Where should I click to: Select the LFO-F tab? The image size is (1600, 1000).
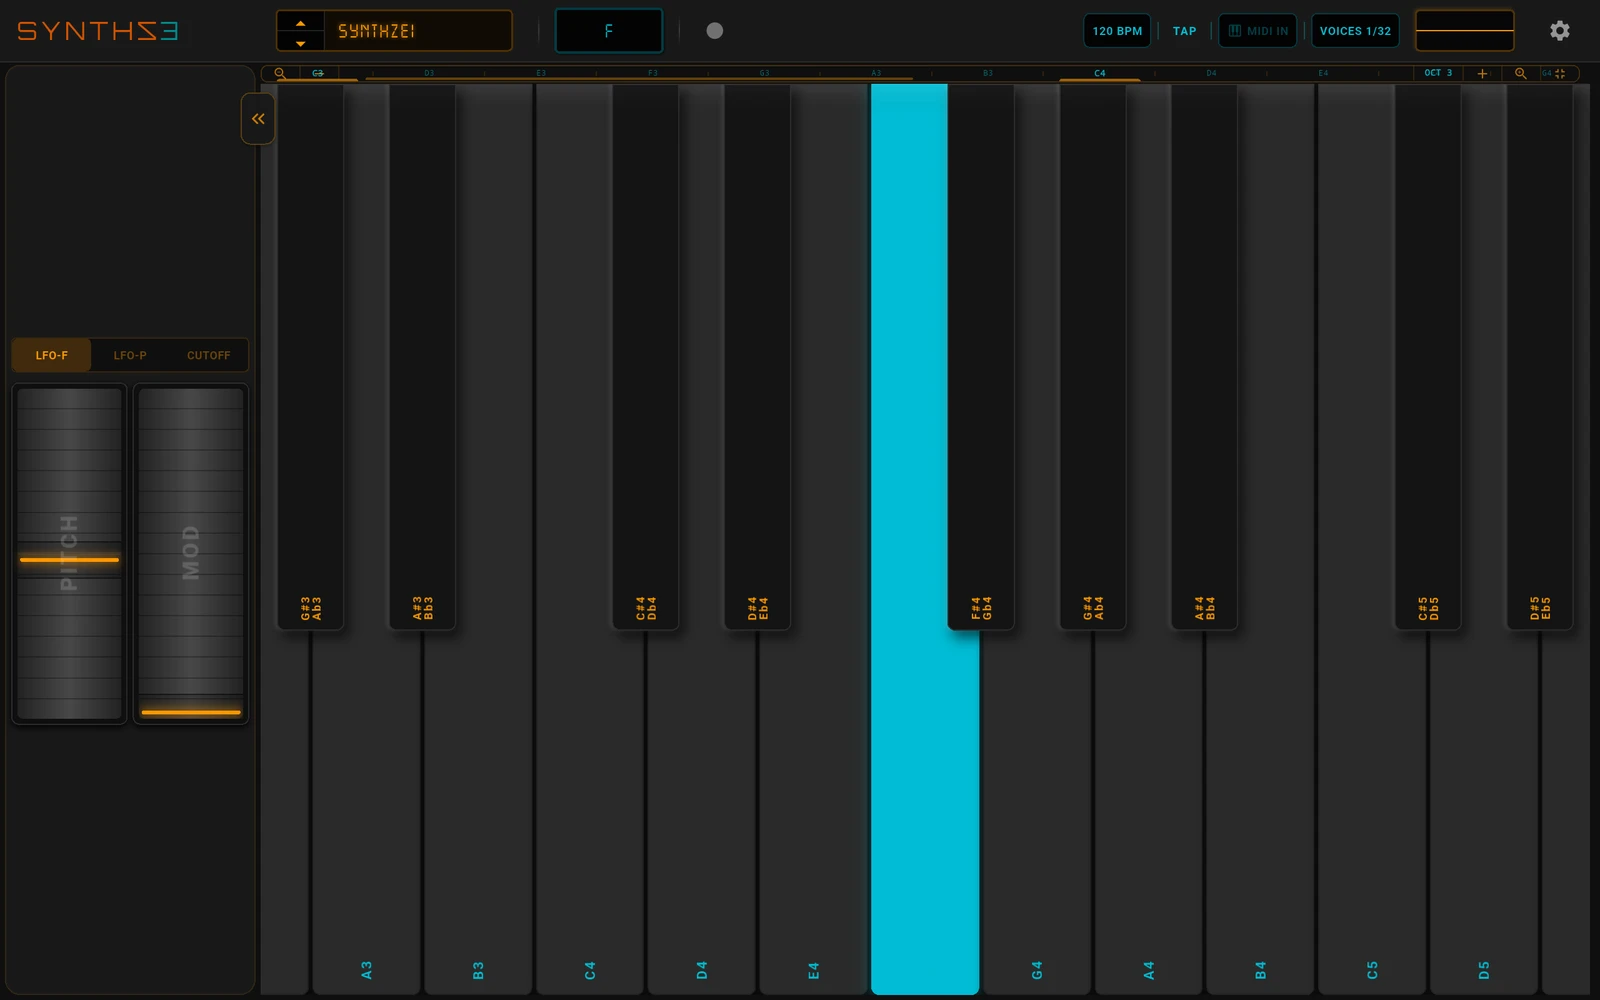coord(52,355)
